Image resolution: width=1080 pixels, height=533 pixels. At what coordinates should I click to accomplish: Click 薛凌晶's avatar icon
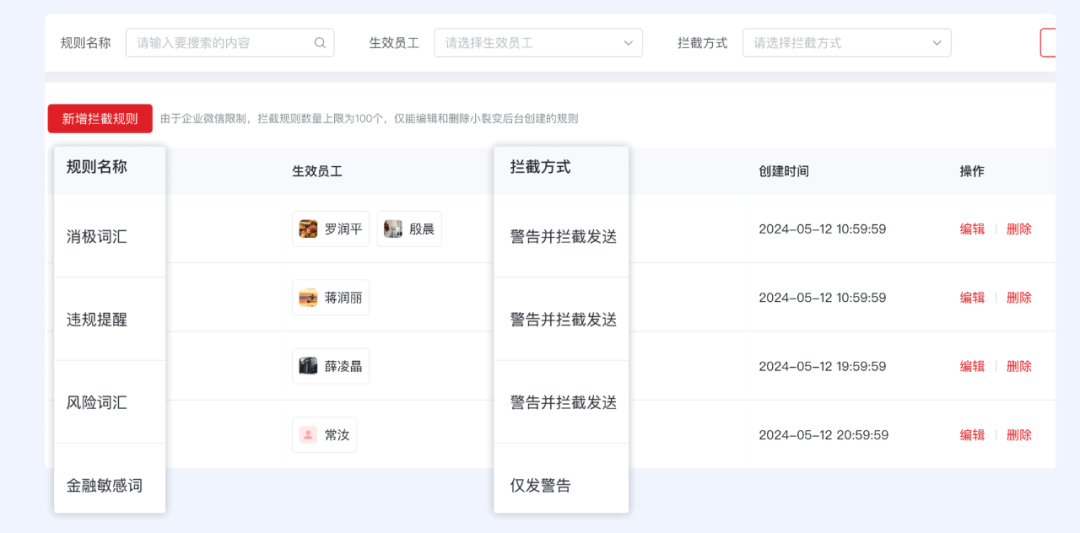point(309,367)
